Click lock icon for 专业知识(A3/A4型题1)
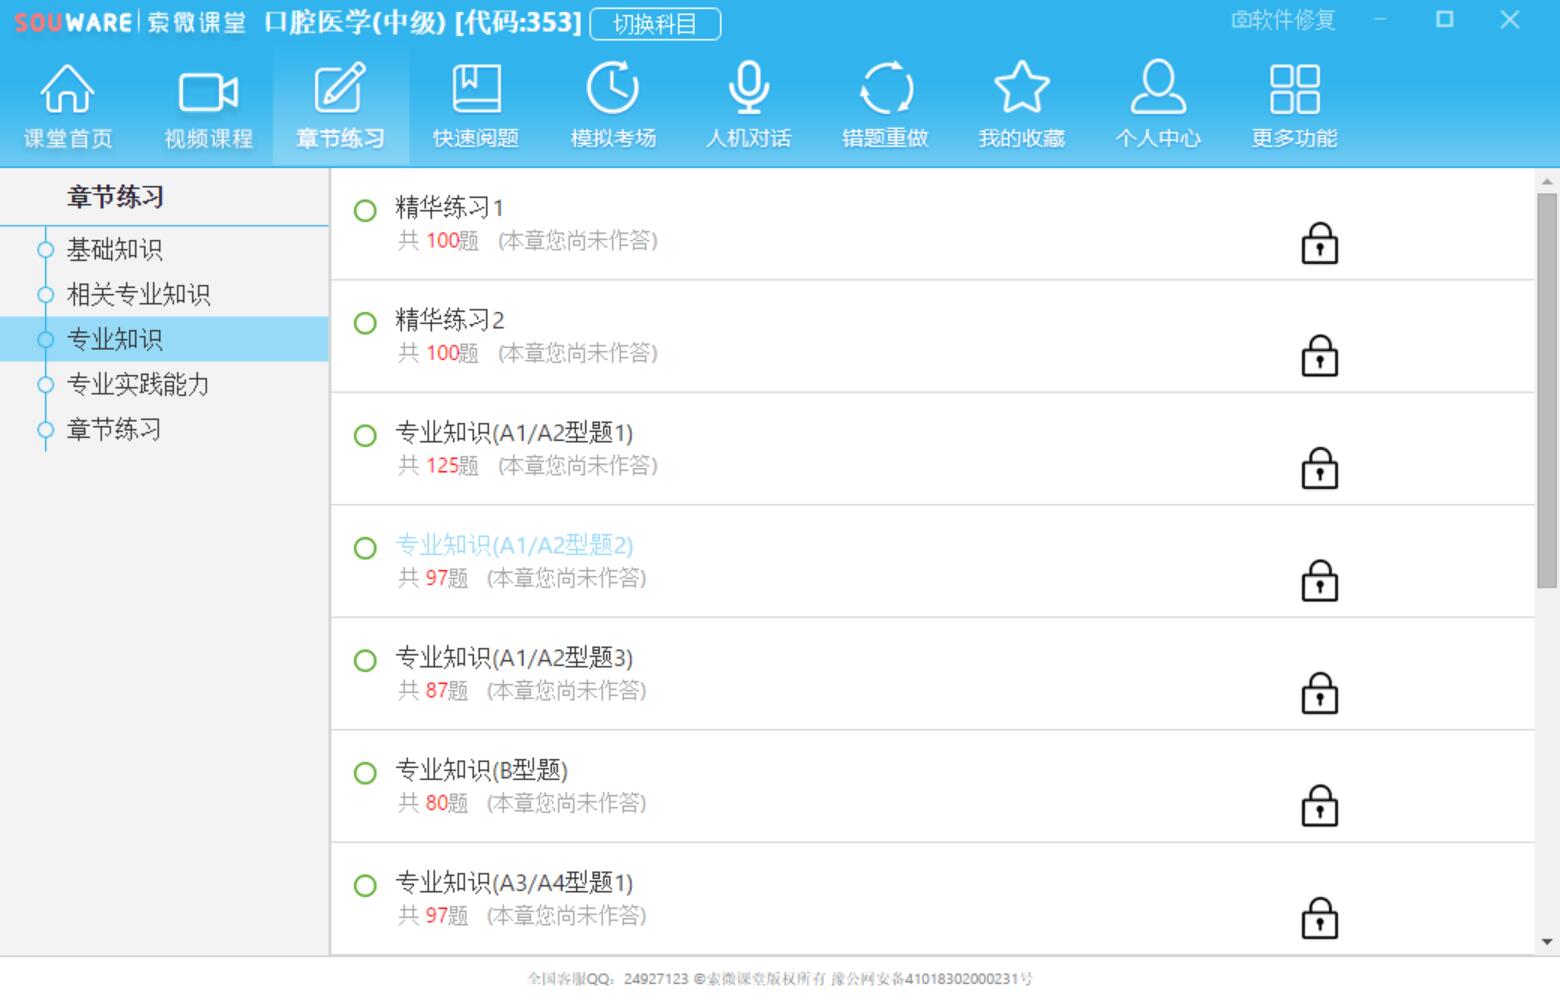 1319,918
